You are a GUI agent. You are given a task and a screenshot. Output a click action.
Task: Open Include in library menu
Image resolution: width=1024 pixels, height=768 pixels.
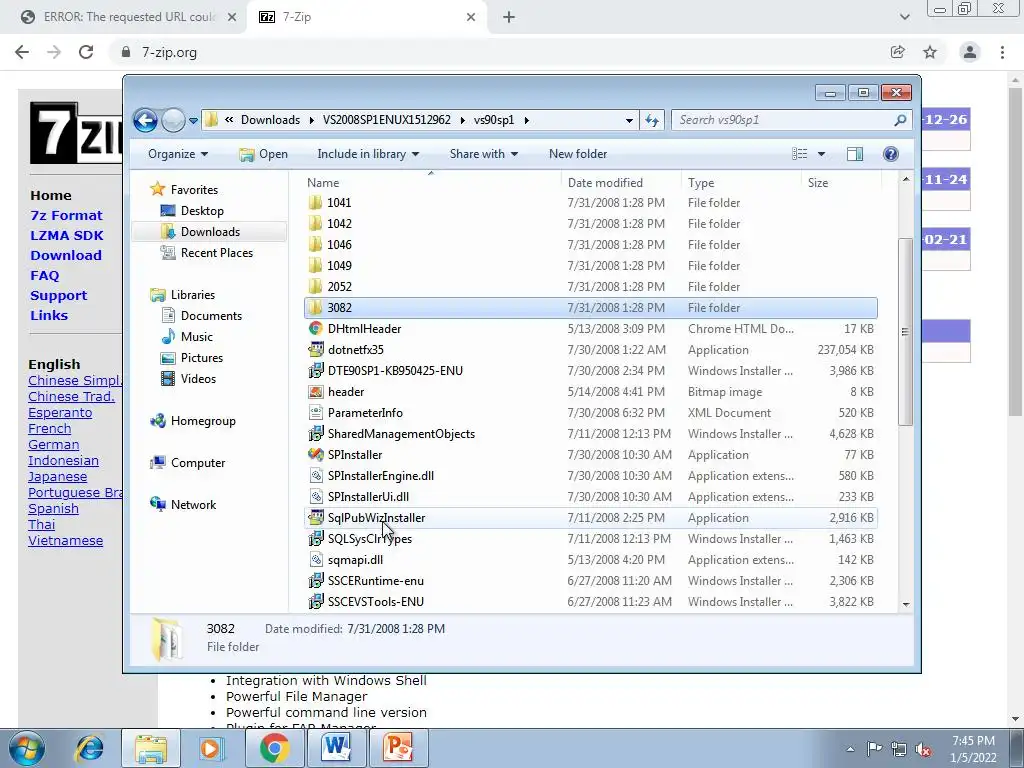(x=368, y=154)
